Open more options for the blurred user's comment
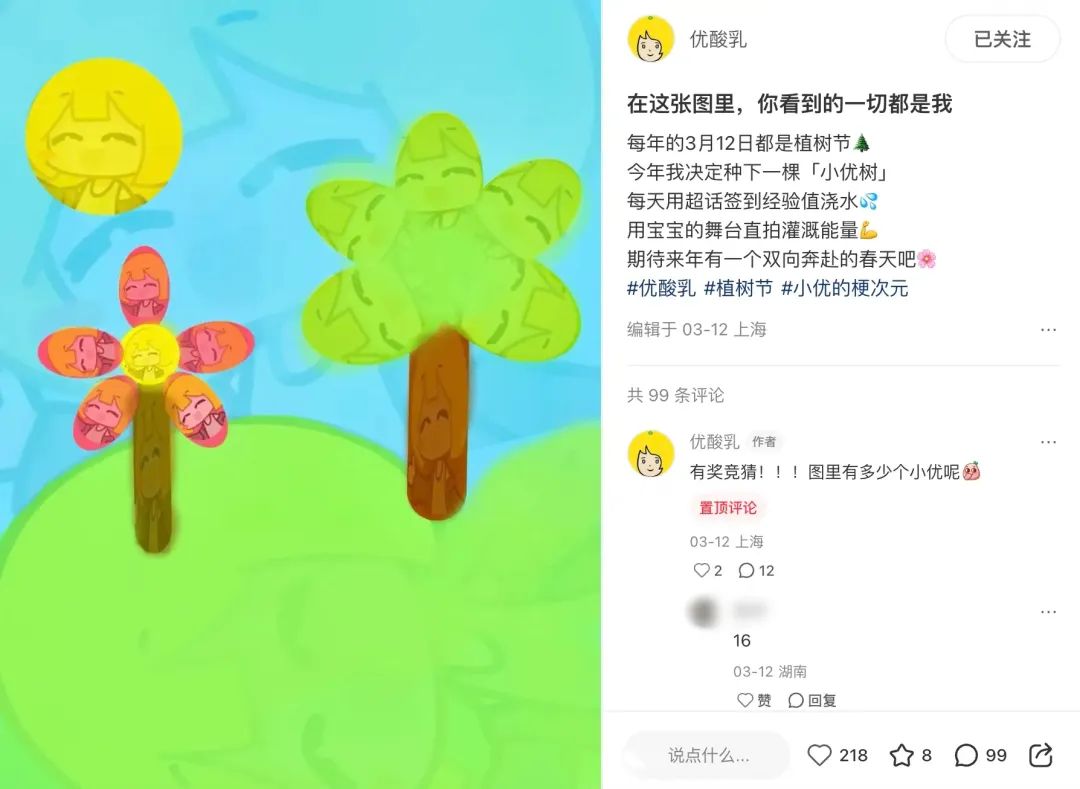The height and width of the screenshot is (789, 1080). (1048, 611)
